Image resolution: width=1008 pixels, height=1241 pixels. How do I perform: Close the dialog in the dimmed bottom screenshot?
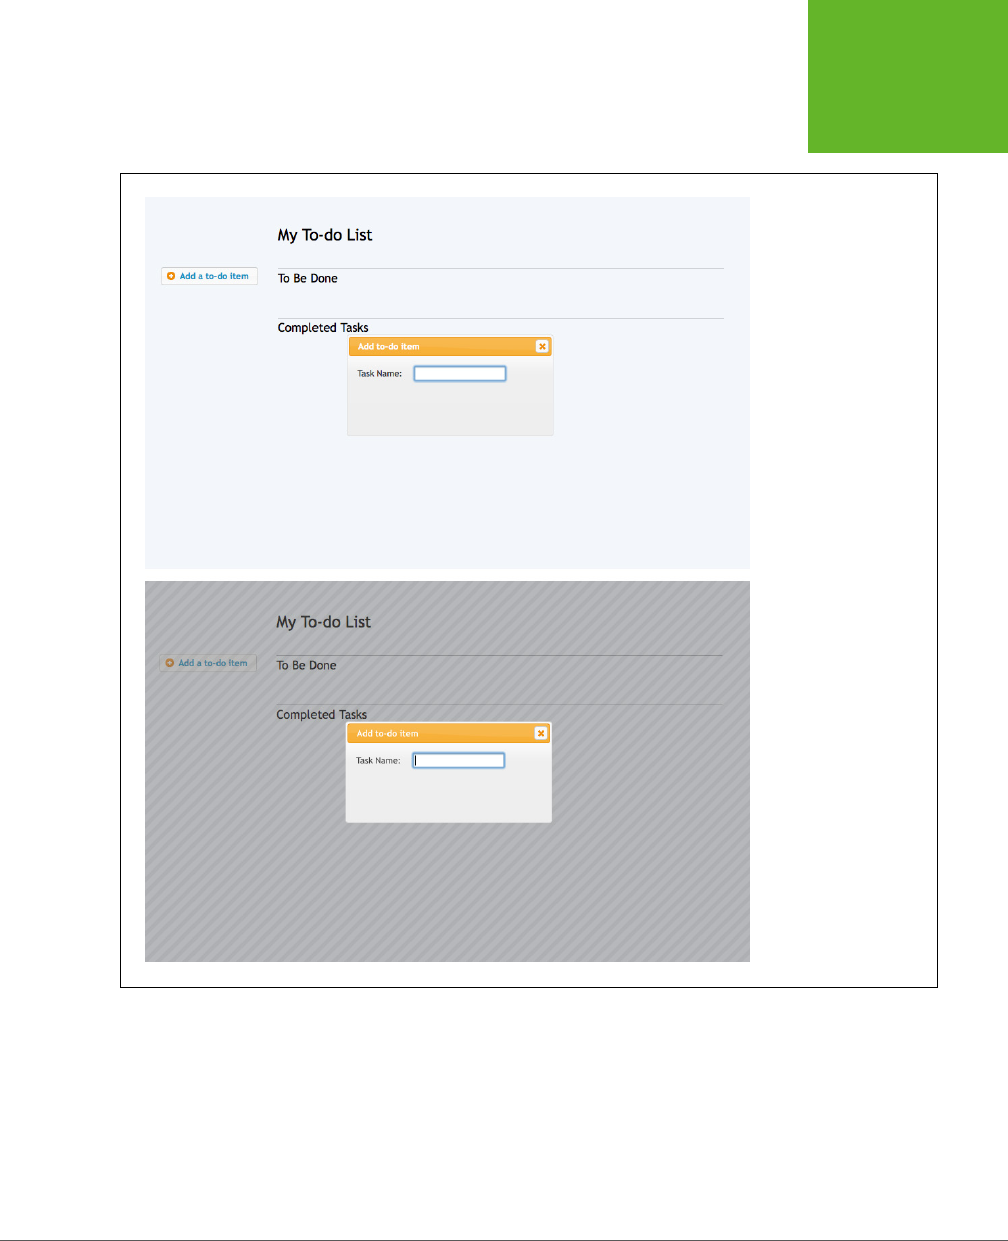pyautogui.click(x=541, y=733)
